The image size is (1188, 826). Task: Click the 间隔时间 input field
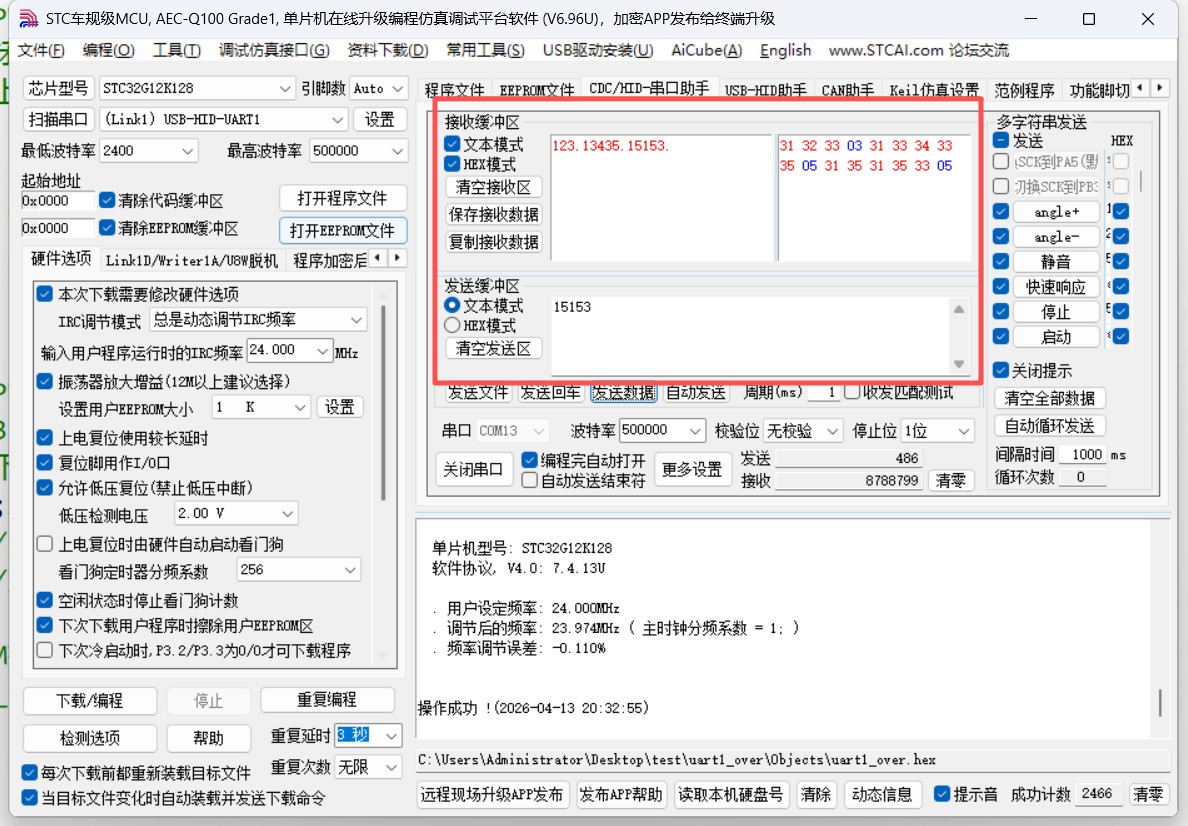click(1083, 454)
